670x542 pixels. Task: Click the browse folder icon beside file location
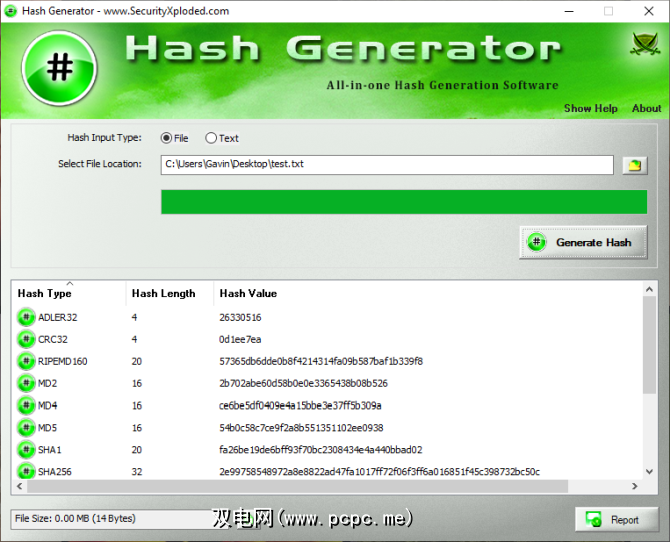point(635,165)
